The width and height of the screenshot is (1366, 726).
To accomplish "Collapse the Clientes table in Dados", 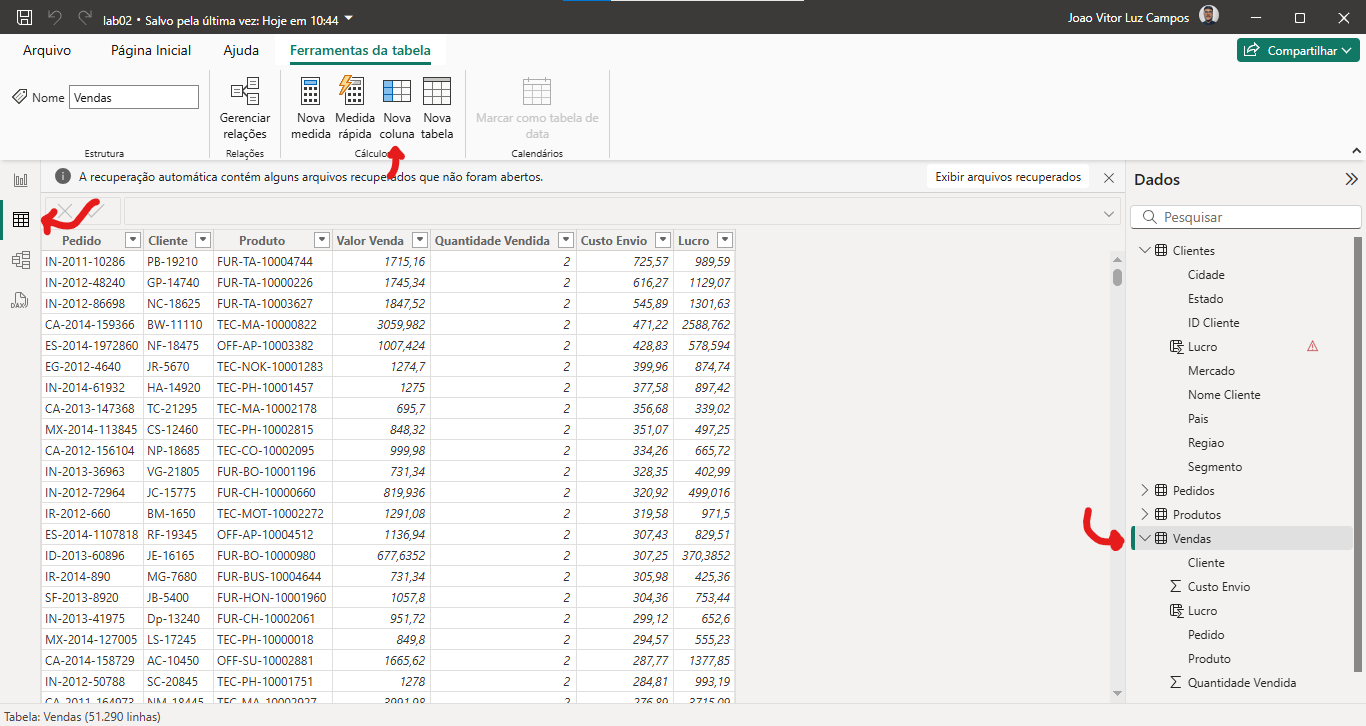I will click(1145, 251).
